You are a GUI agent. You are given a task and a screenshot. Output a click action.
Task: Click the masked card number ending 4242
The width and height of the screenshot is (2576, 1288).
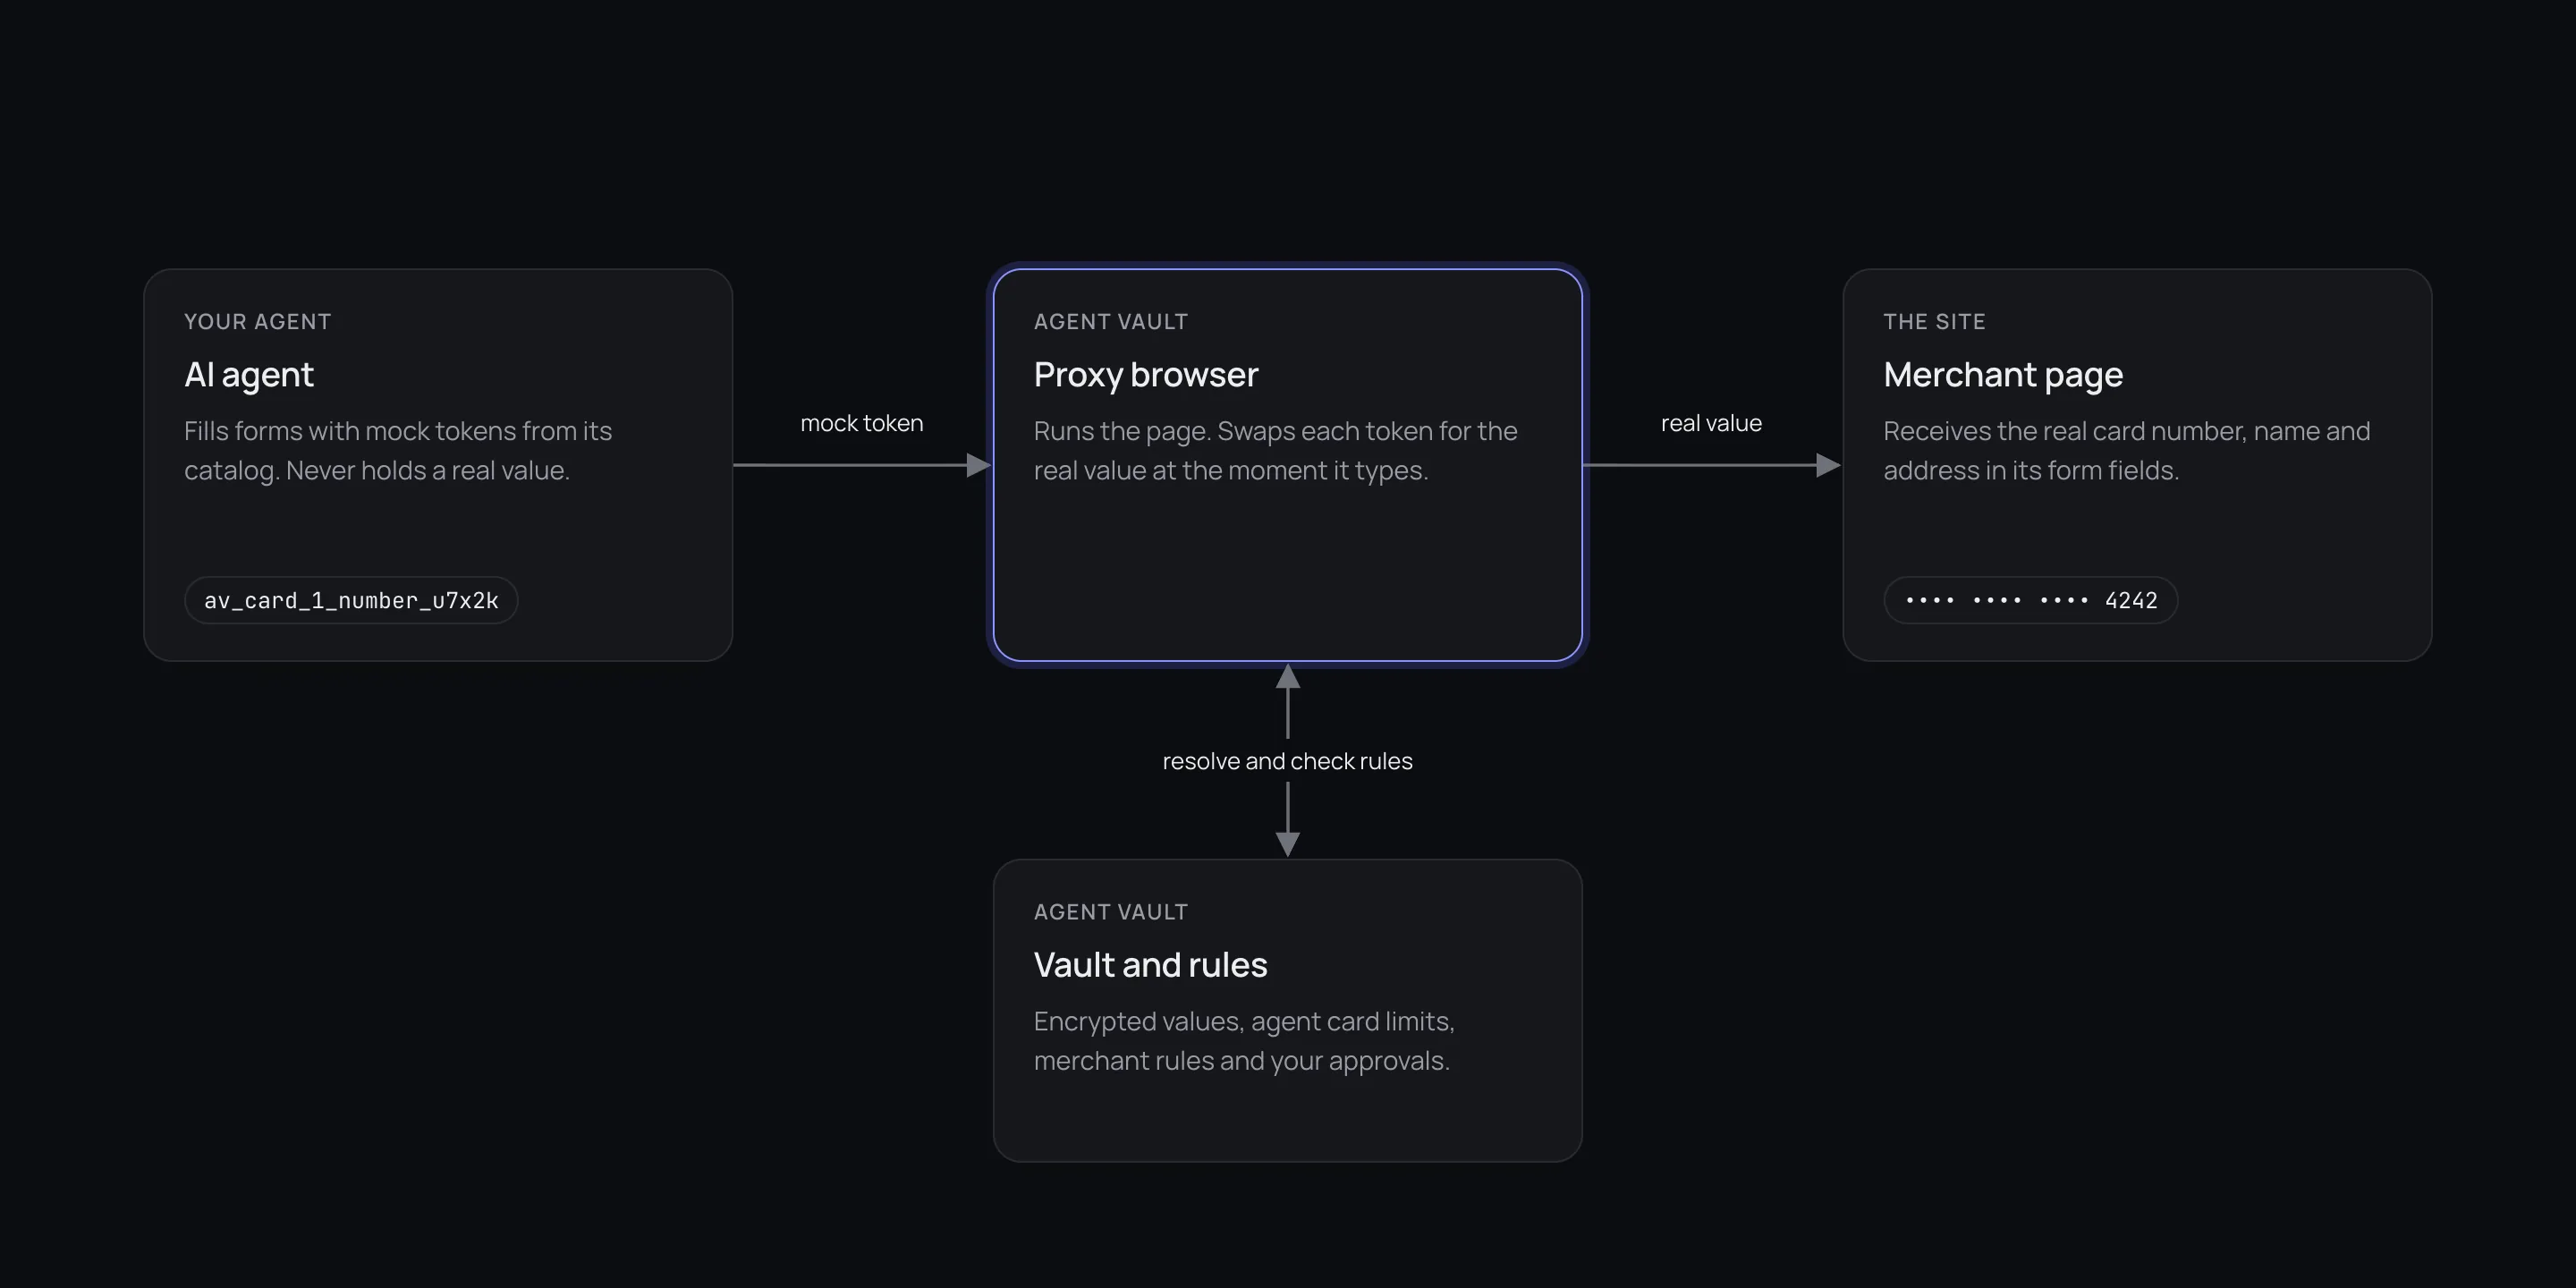click(x=2030, y=600)
